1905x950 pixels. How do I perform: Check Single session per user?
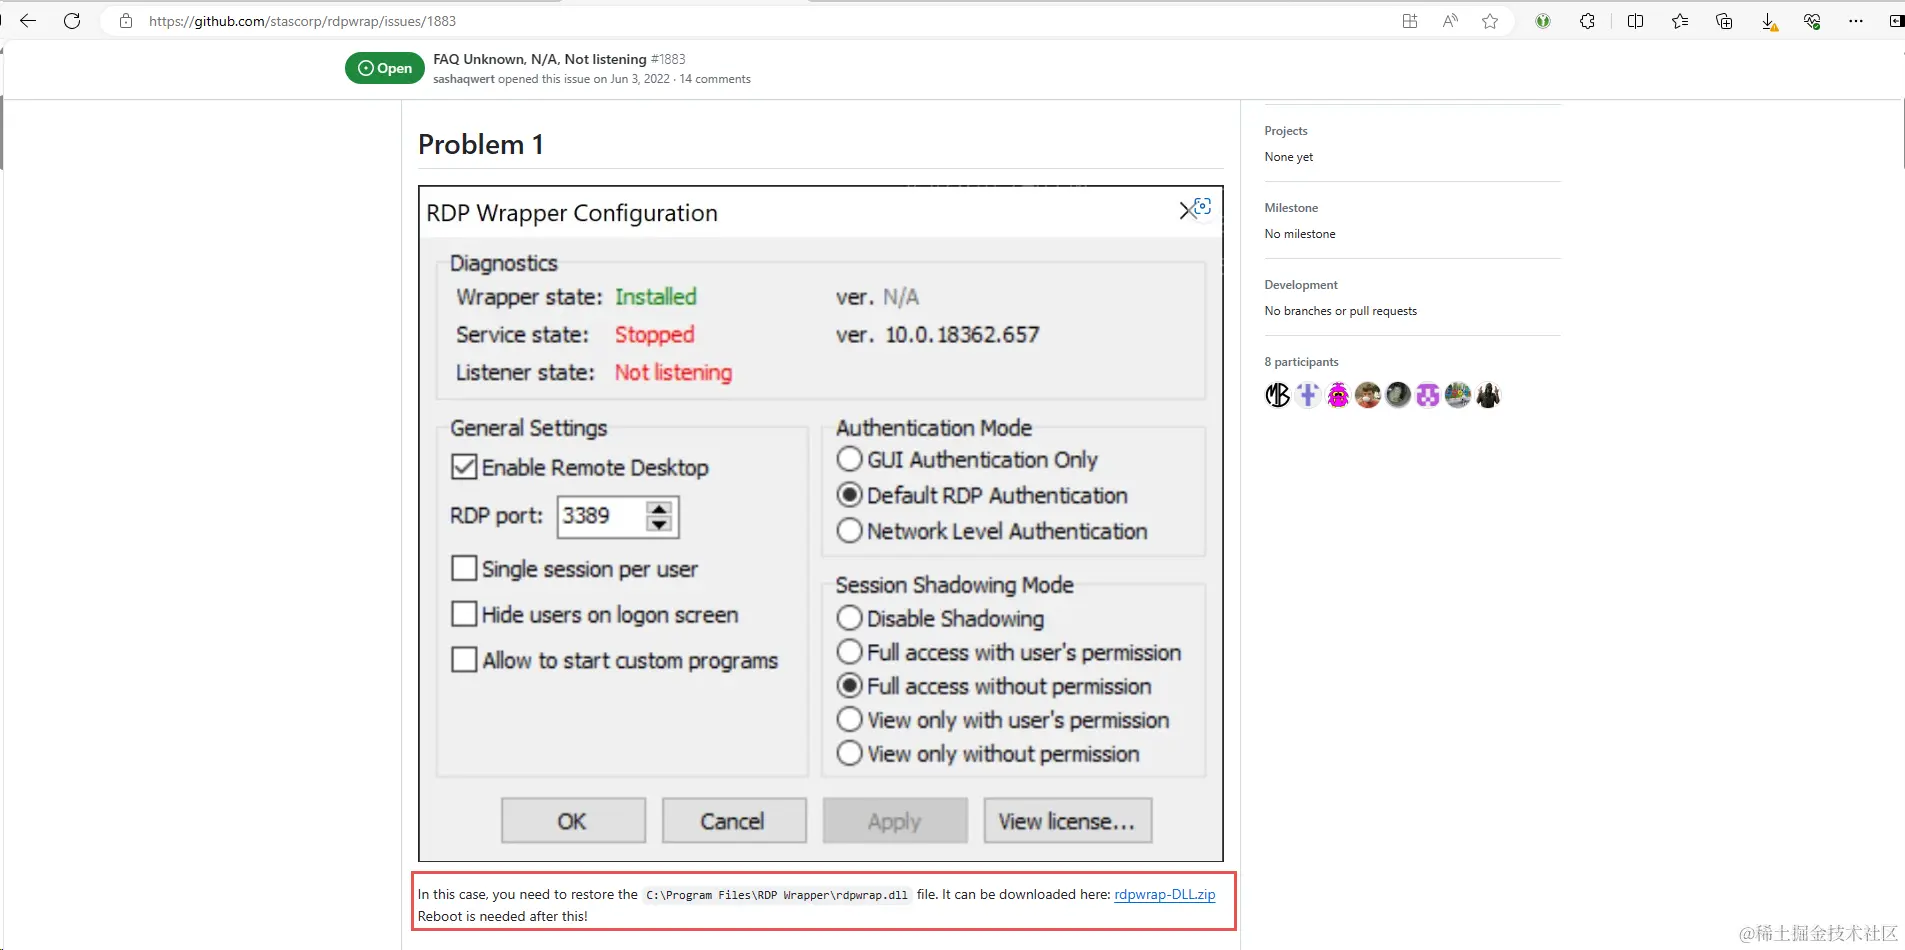tap(464, 568)
